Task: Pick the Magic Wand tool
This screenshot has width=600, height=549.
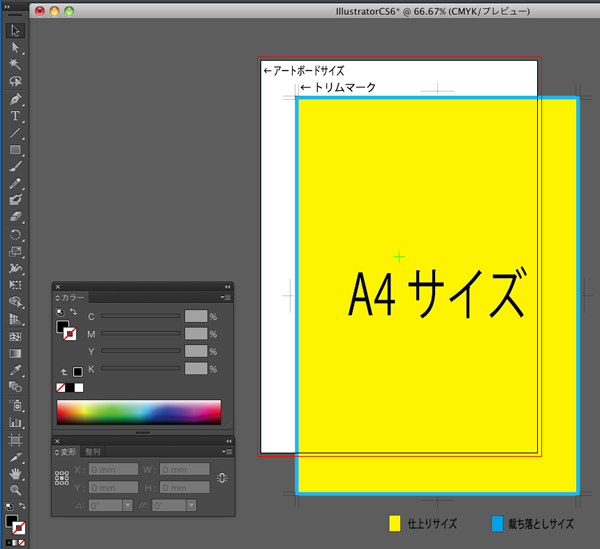Action: pos(16,65)
